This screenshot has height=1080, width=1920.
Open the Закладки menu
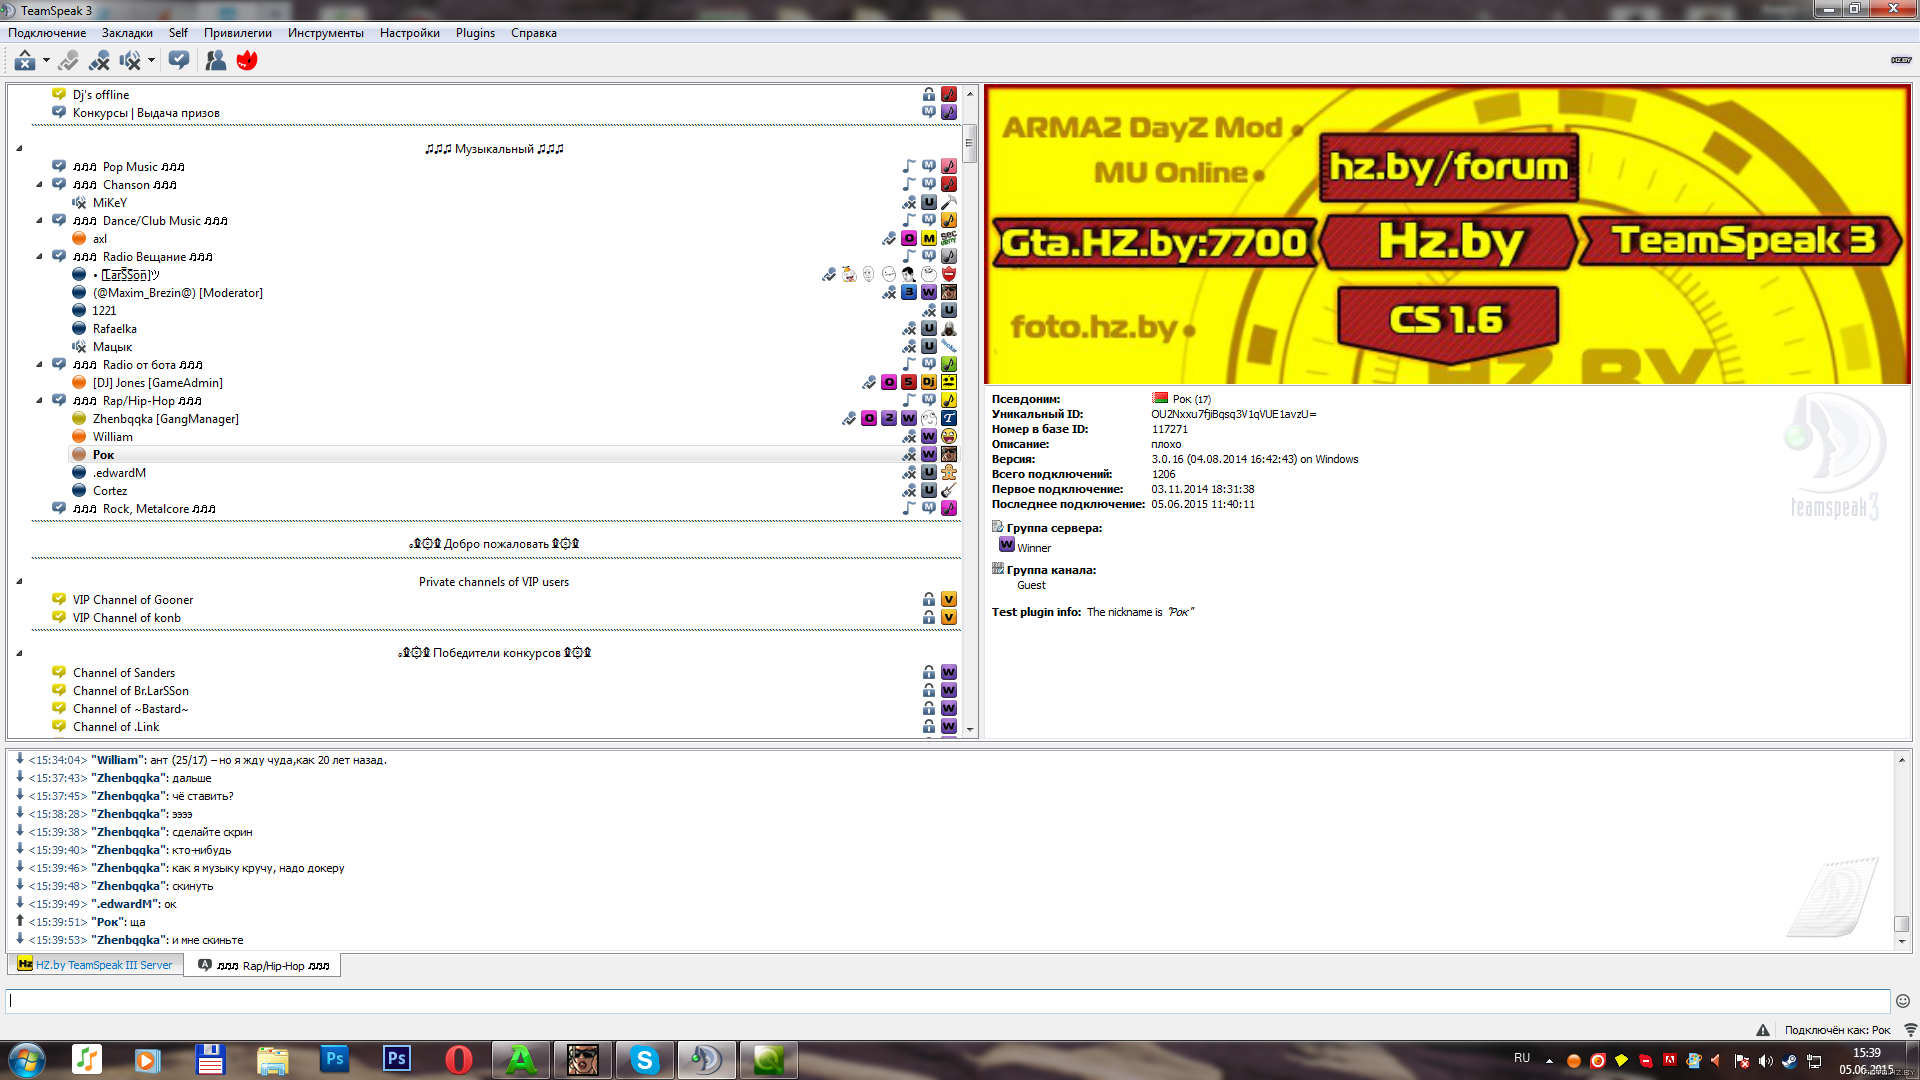pyautogui.click(x=127, y=33)
